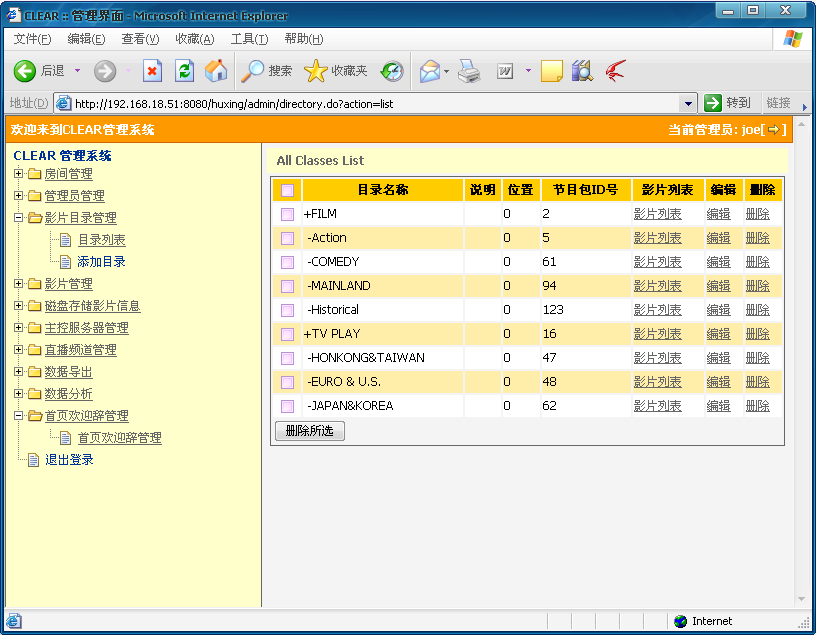Open the 文件(F) menu
The width and height of the screenshot is (816, 635).
point(32,39)
